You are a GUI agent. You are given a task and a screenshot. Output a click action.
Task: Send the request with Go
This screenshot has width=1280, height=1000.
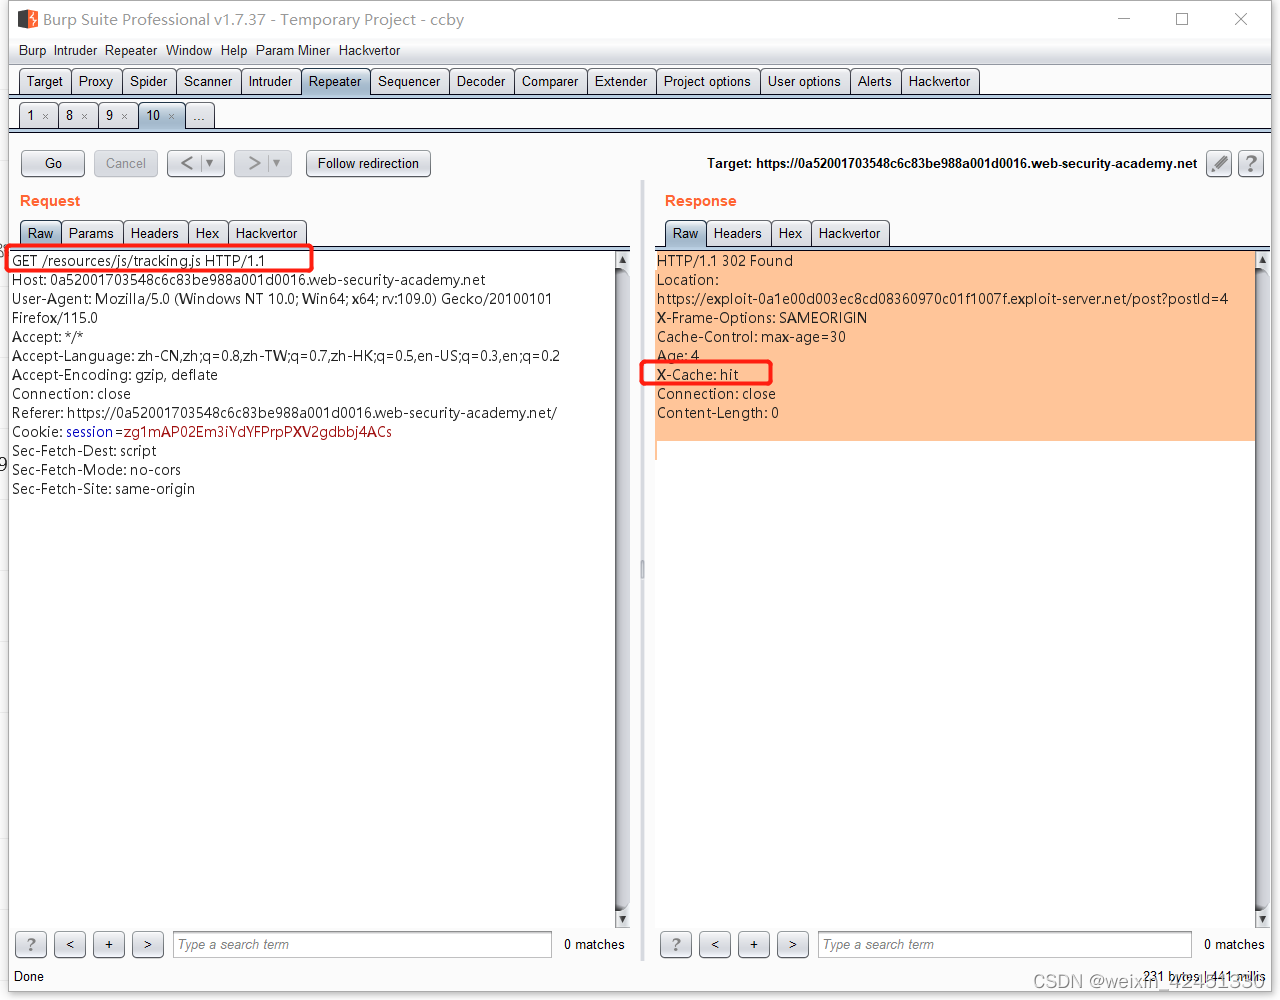pyautogui.click(x=54, y=163)
